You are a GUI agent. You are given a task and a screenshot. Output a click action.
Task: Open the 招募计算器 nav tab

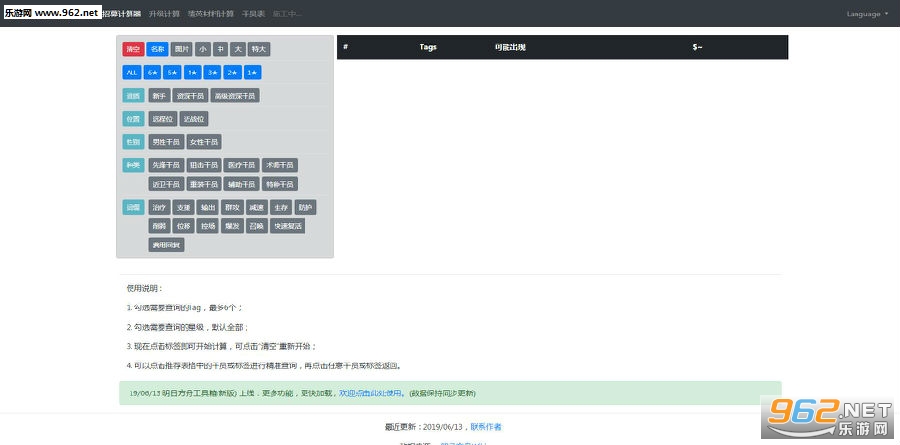click(122, 13)
